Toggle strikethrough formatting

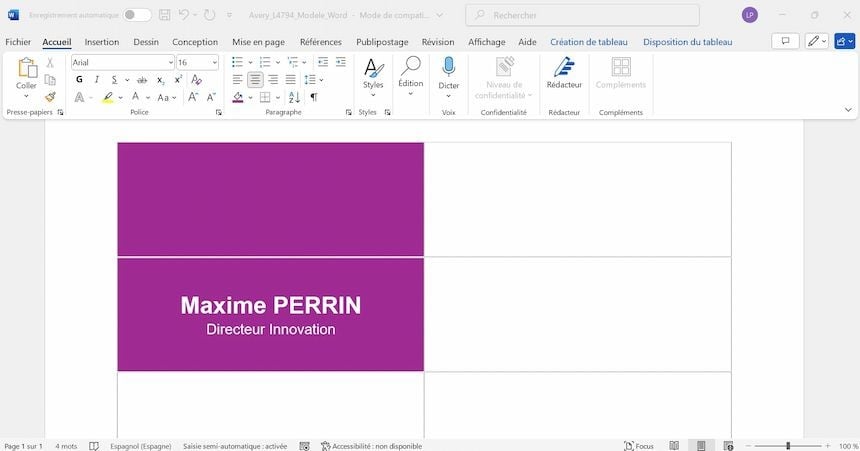click(x=142, y=80)
